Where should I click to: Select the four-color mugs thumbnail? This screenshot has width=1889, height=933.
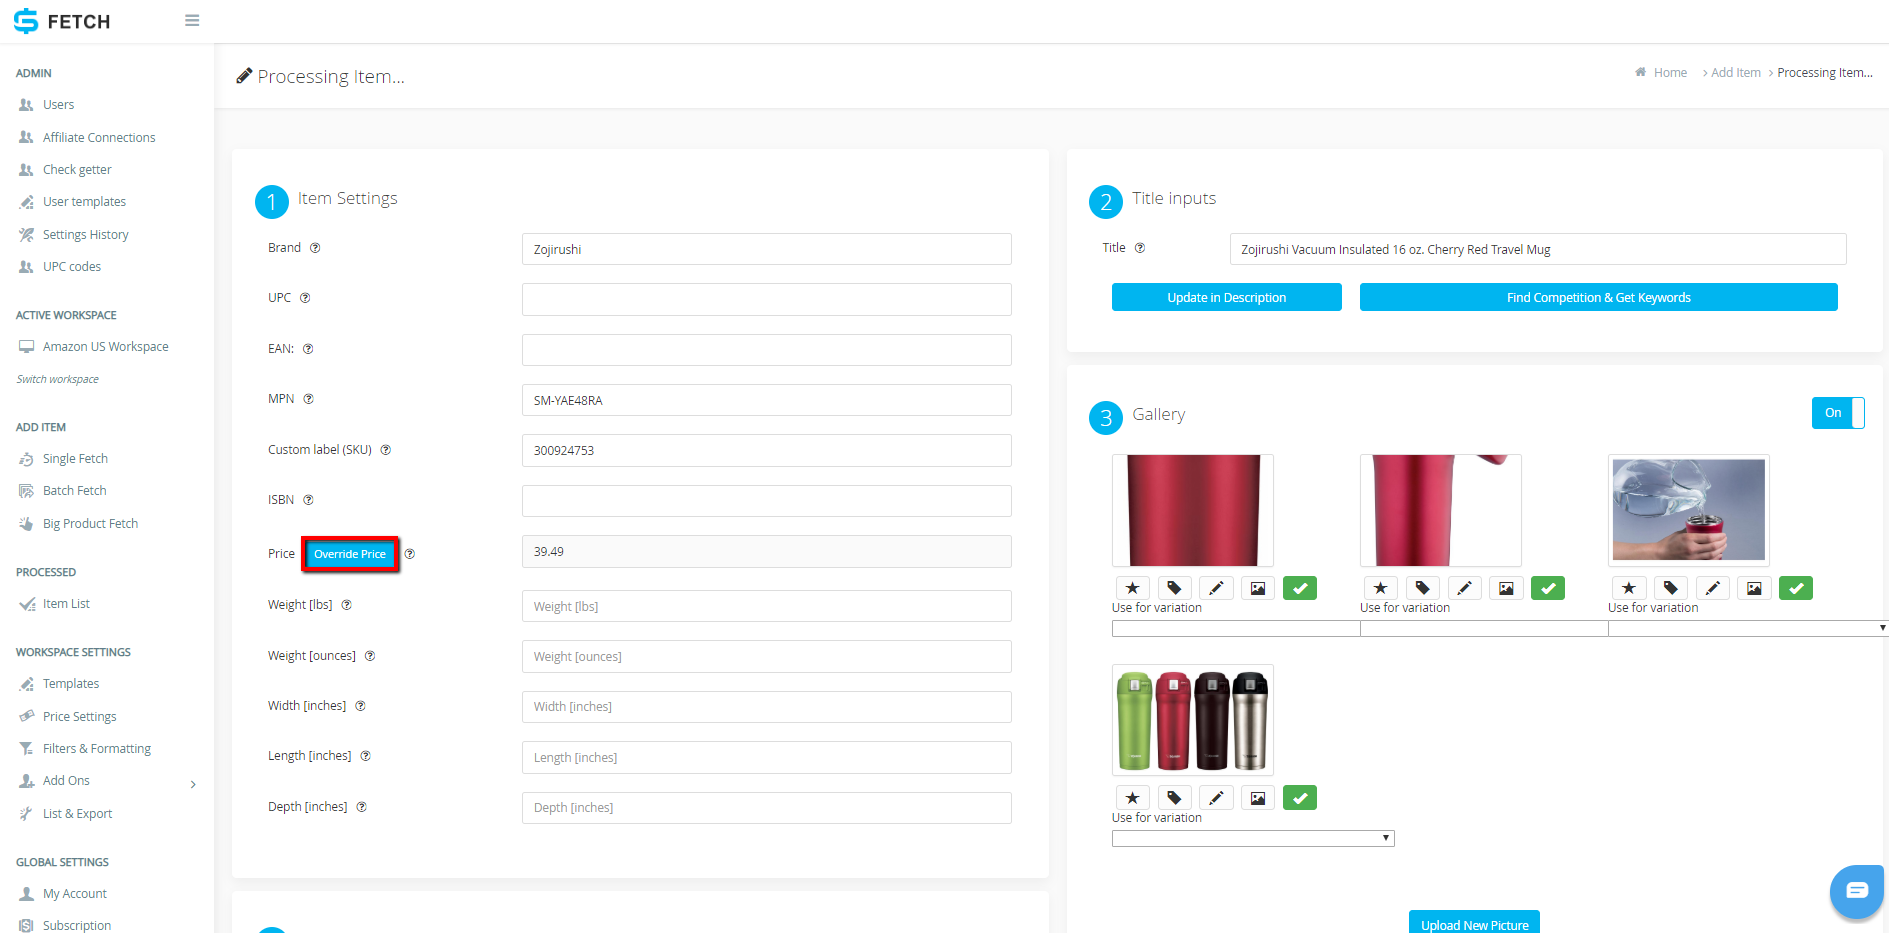(x=1192, y=720)
